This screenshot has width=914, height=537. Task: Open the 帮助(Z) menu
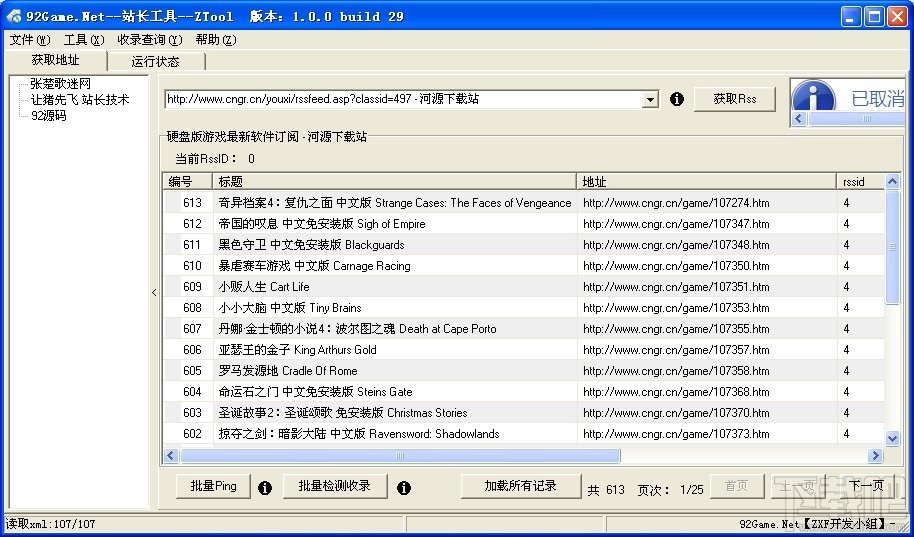216,40
